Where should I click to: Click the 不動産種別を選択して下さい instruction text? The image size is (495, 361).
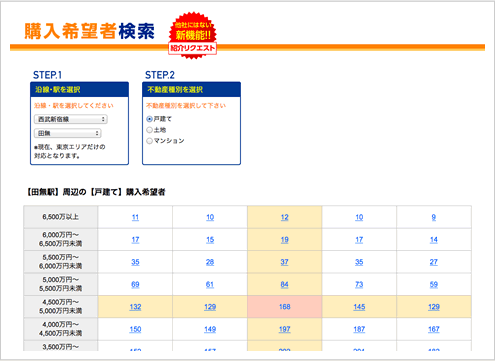pyautogui.click(x=186, y=106)
